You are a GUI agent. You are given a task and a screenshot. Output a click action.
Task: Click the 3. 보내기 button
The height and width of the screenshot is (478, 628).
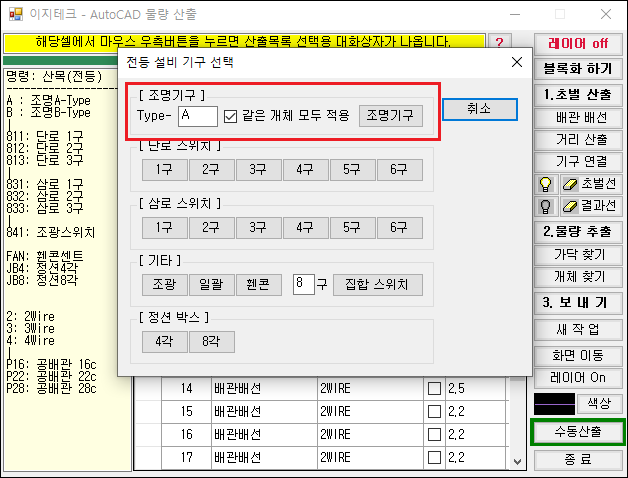578,303
